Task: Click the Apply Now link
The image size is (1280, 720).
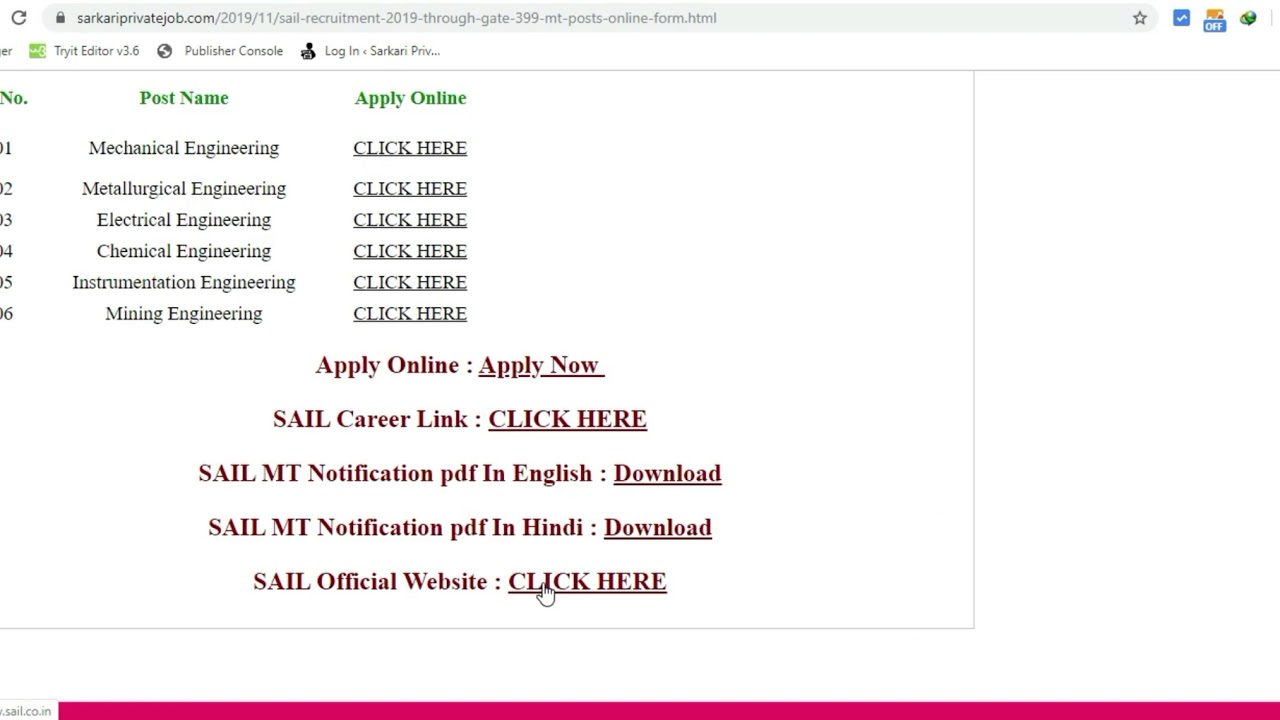Action: [x=541, y=365]
